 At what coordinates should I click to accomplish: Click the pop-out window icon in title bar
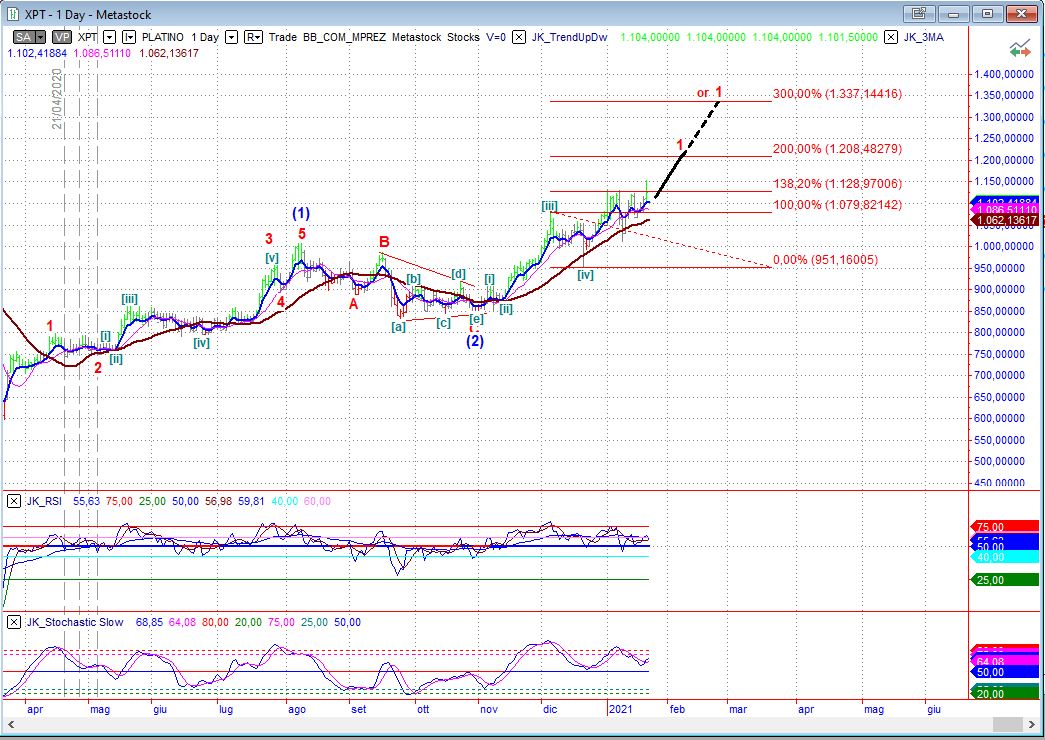pyautogui.click(x=918, y=13)
